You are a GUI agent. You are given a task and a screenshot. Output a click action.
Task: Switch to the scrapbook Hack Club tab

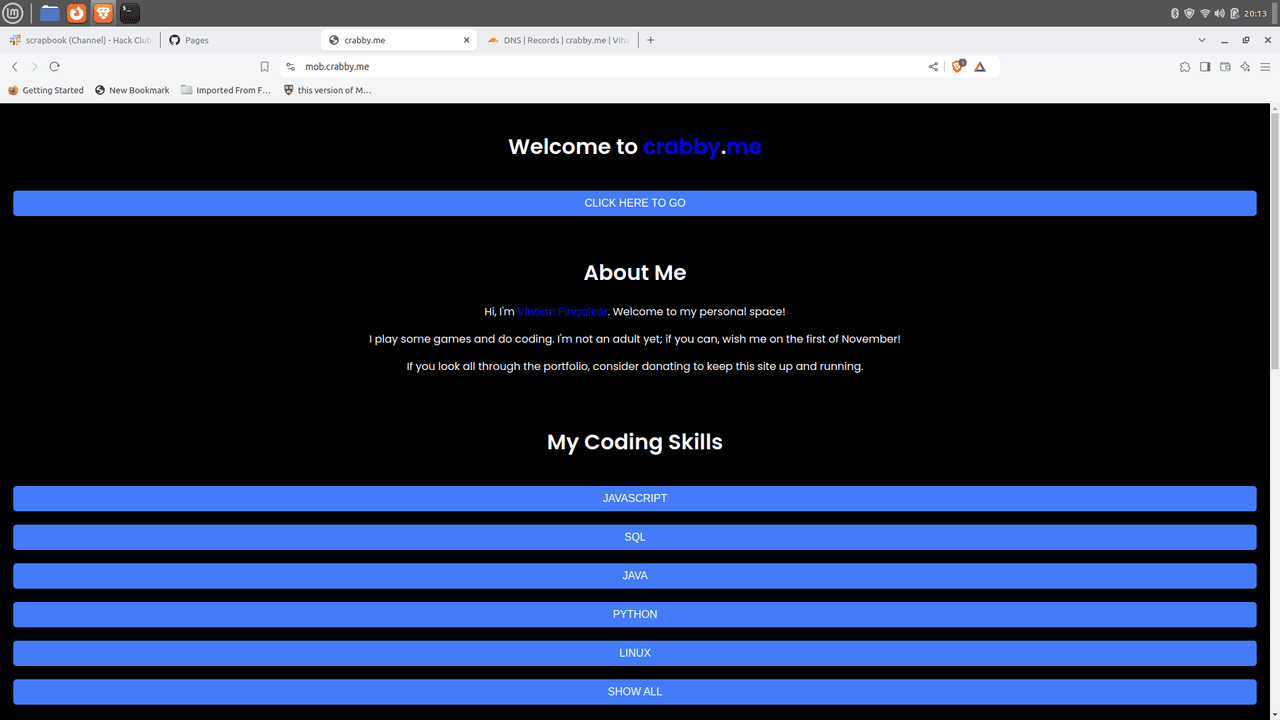click(80, 40)
